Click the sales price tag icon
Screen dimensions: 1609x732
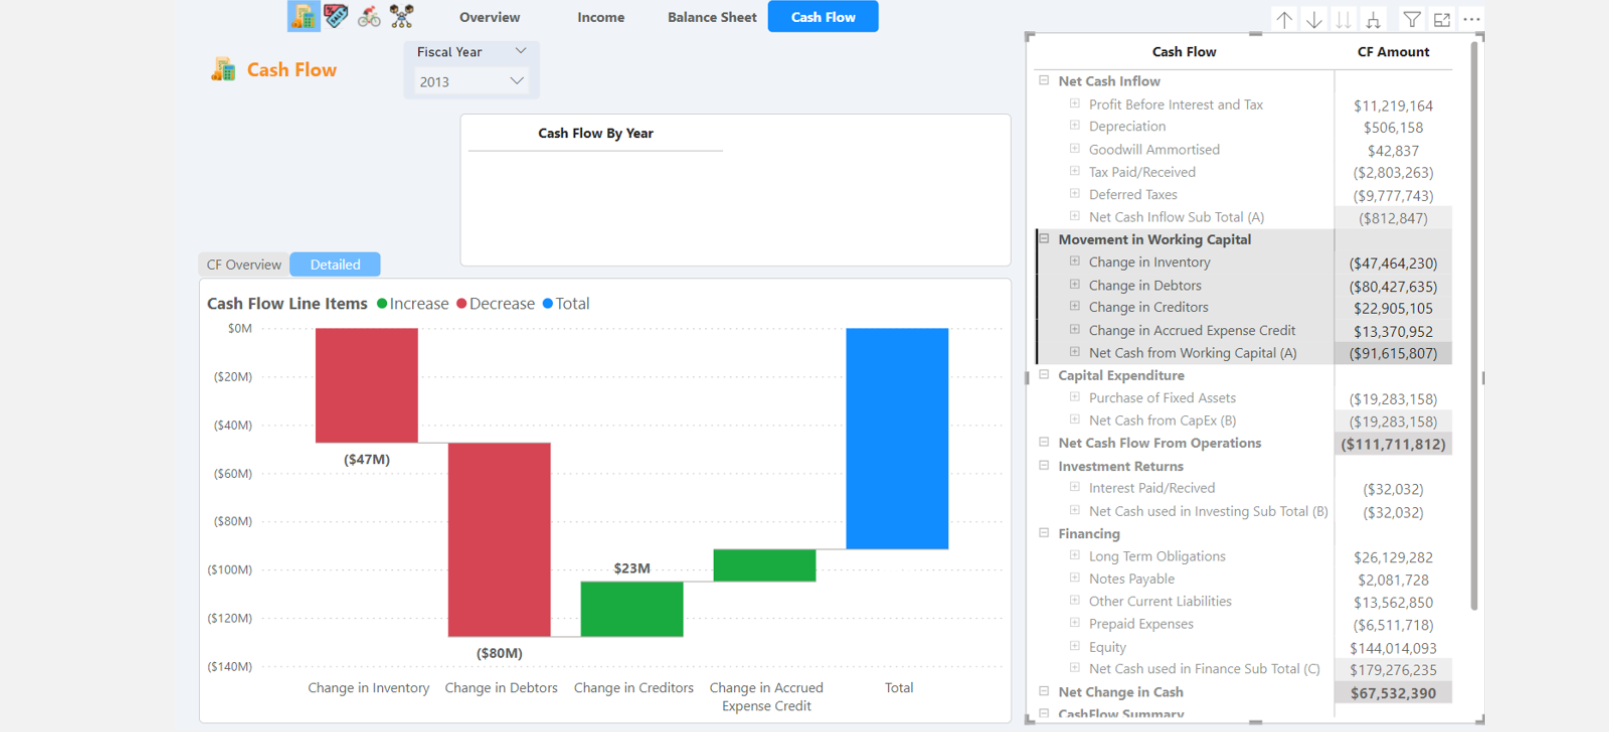(336, 16)
